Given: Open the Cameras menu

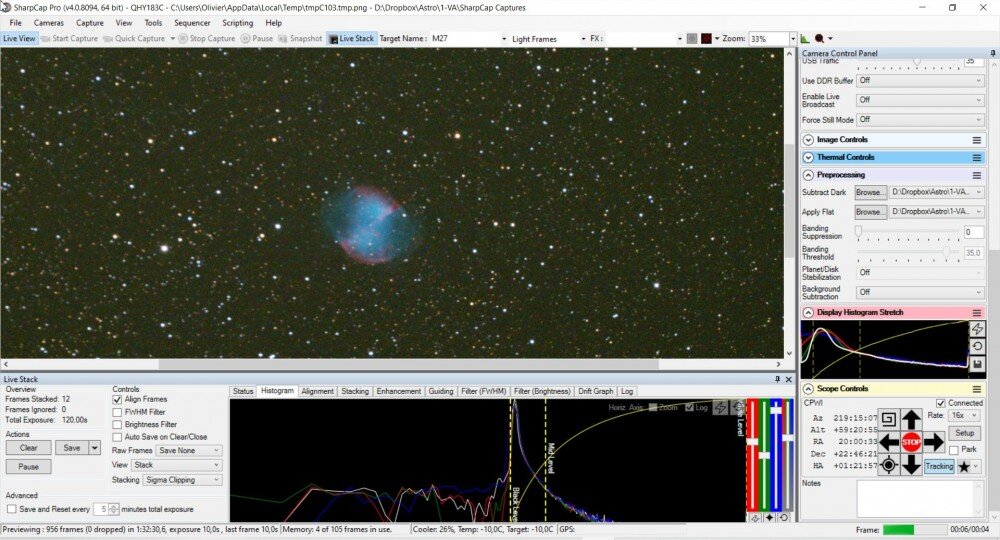Looking at the screenshot, I should [x=48, y=23].
